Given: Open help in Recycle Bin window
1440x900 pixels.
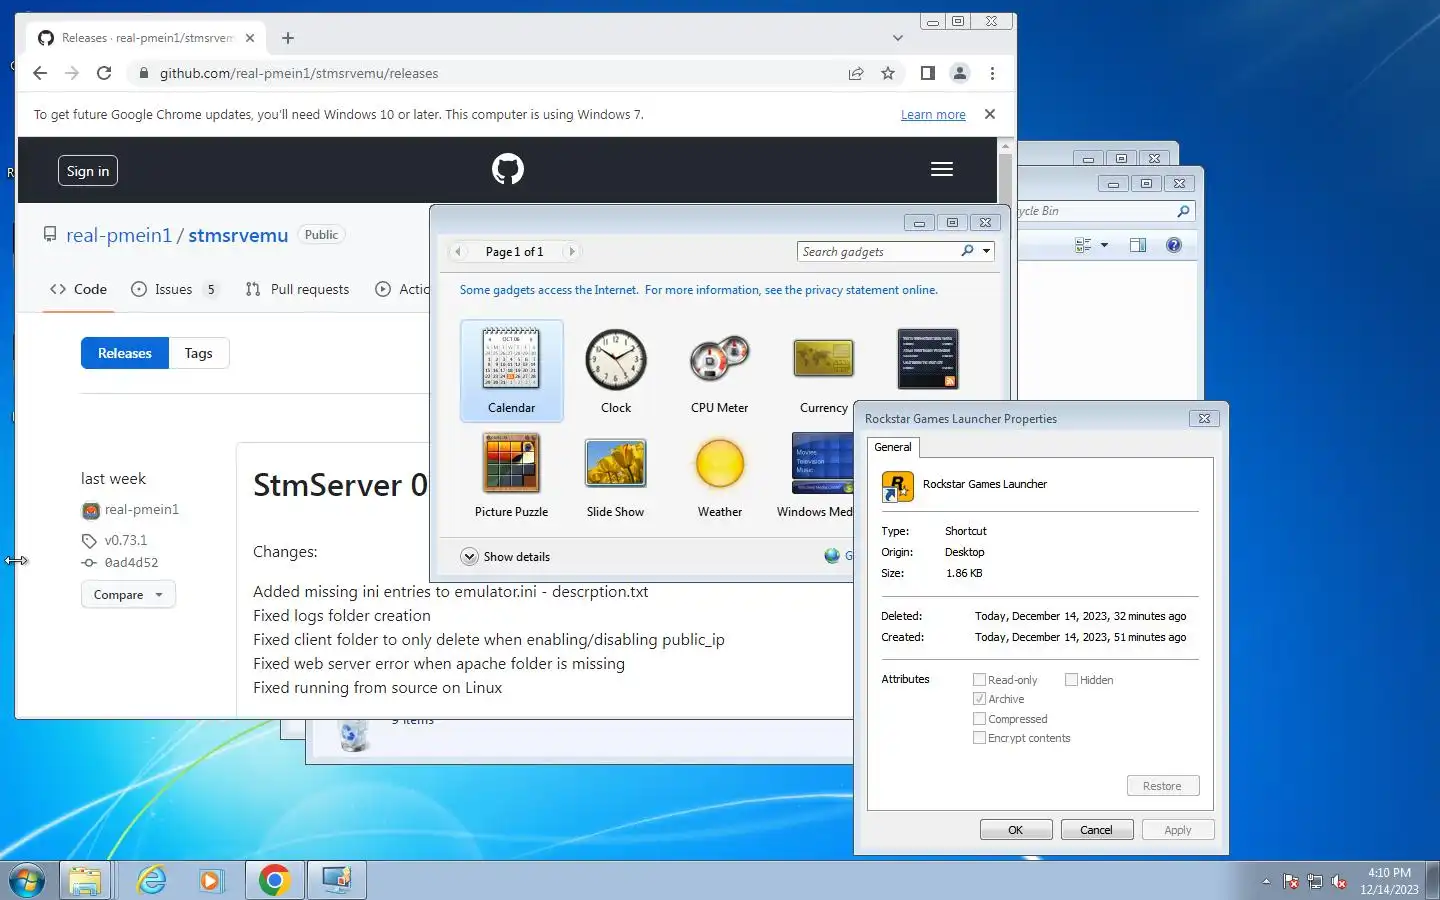Looking at the screenshot, I should [x=1174, y=245].
